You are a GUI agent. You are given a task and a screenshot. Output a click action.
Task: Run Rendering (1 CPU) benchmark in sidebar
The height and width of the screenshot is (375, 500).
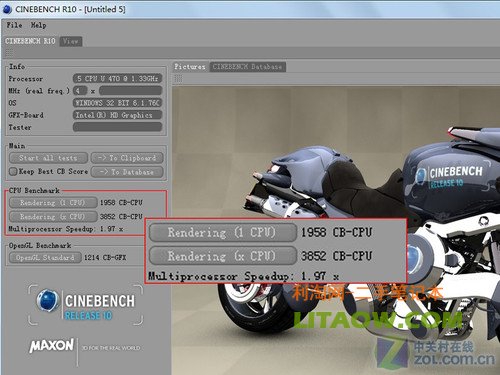pos(53,203)
